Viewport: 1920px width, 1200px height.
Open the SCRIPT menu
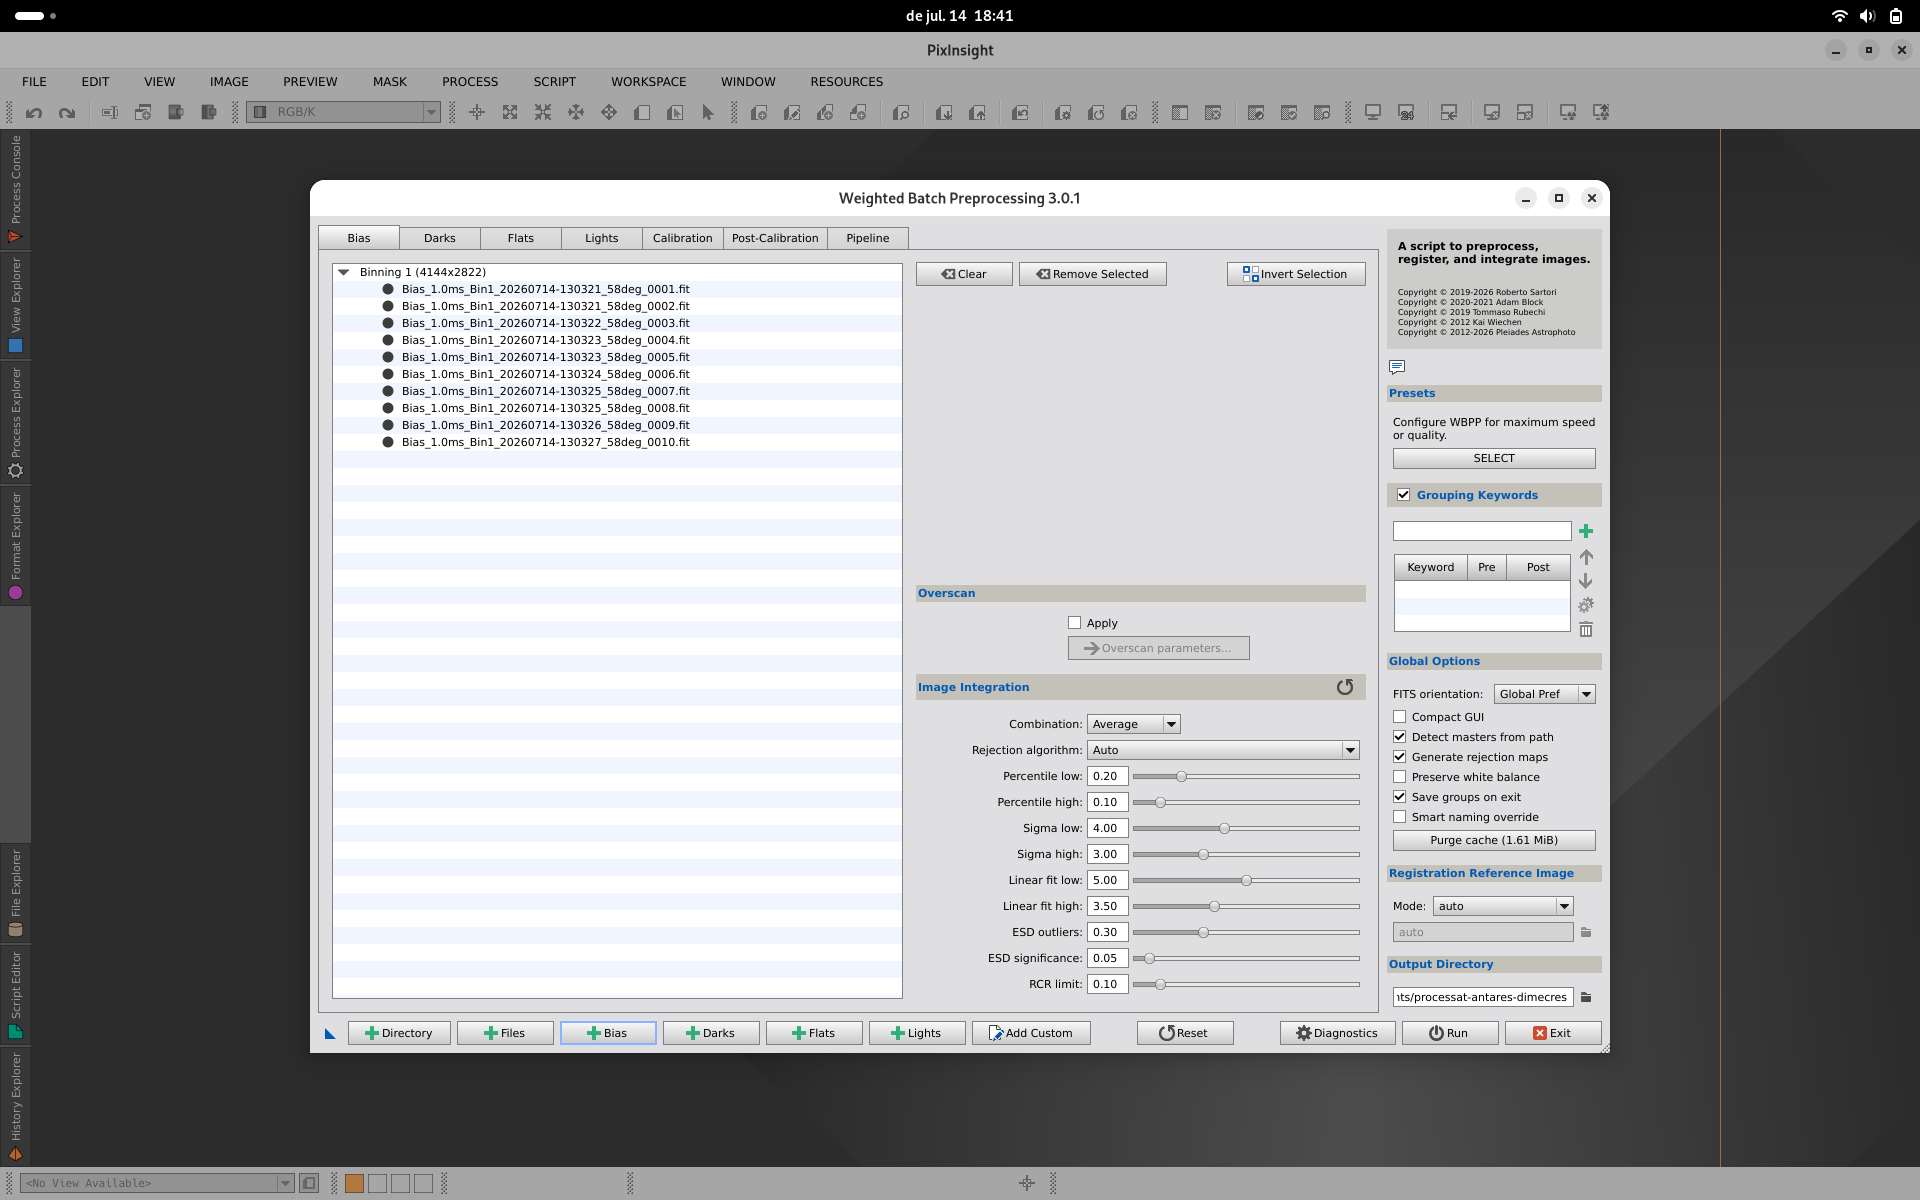coord(555,82)
